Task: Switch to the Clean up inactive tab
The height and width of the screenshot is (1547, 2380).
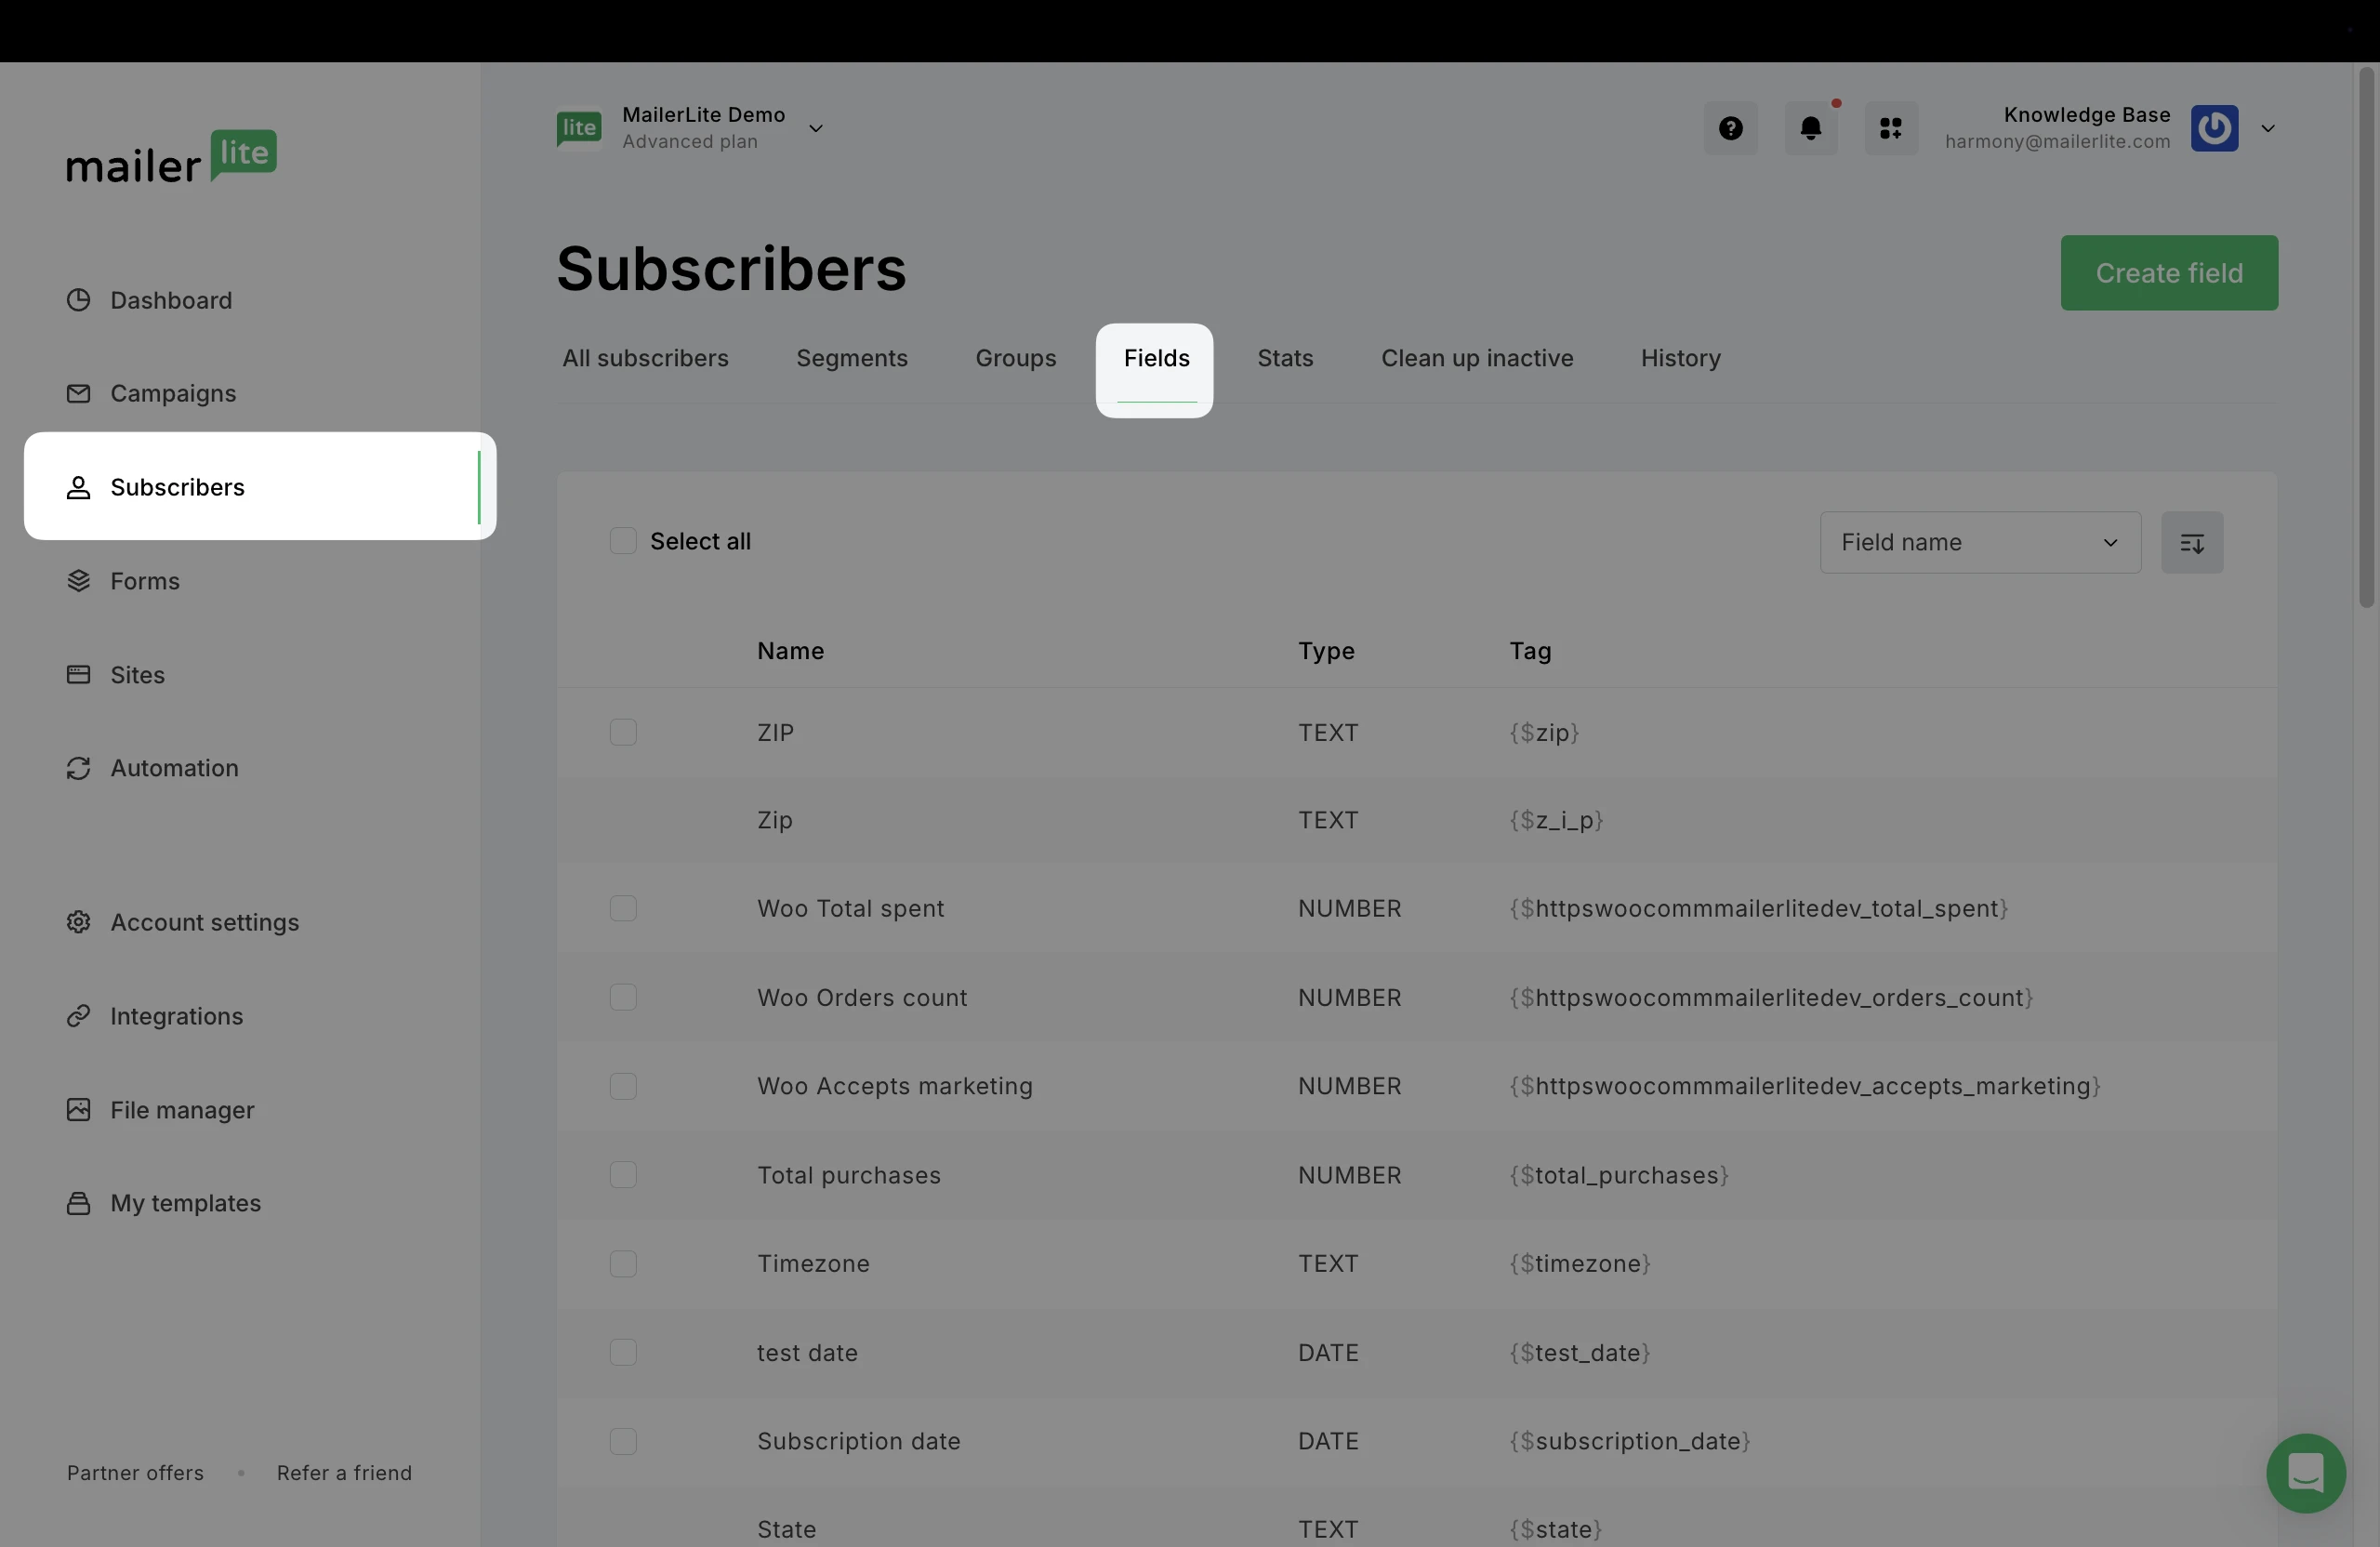Action: click(1476, 358)
